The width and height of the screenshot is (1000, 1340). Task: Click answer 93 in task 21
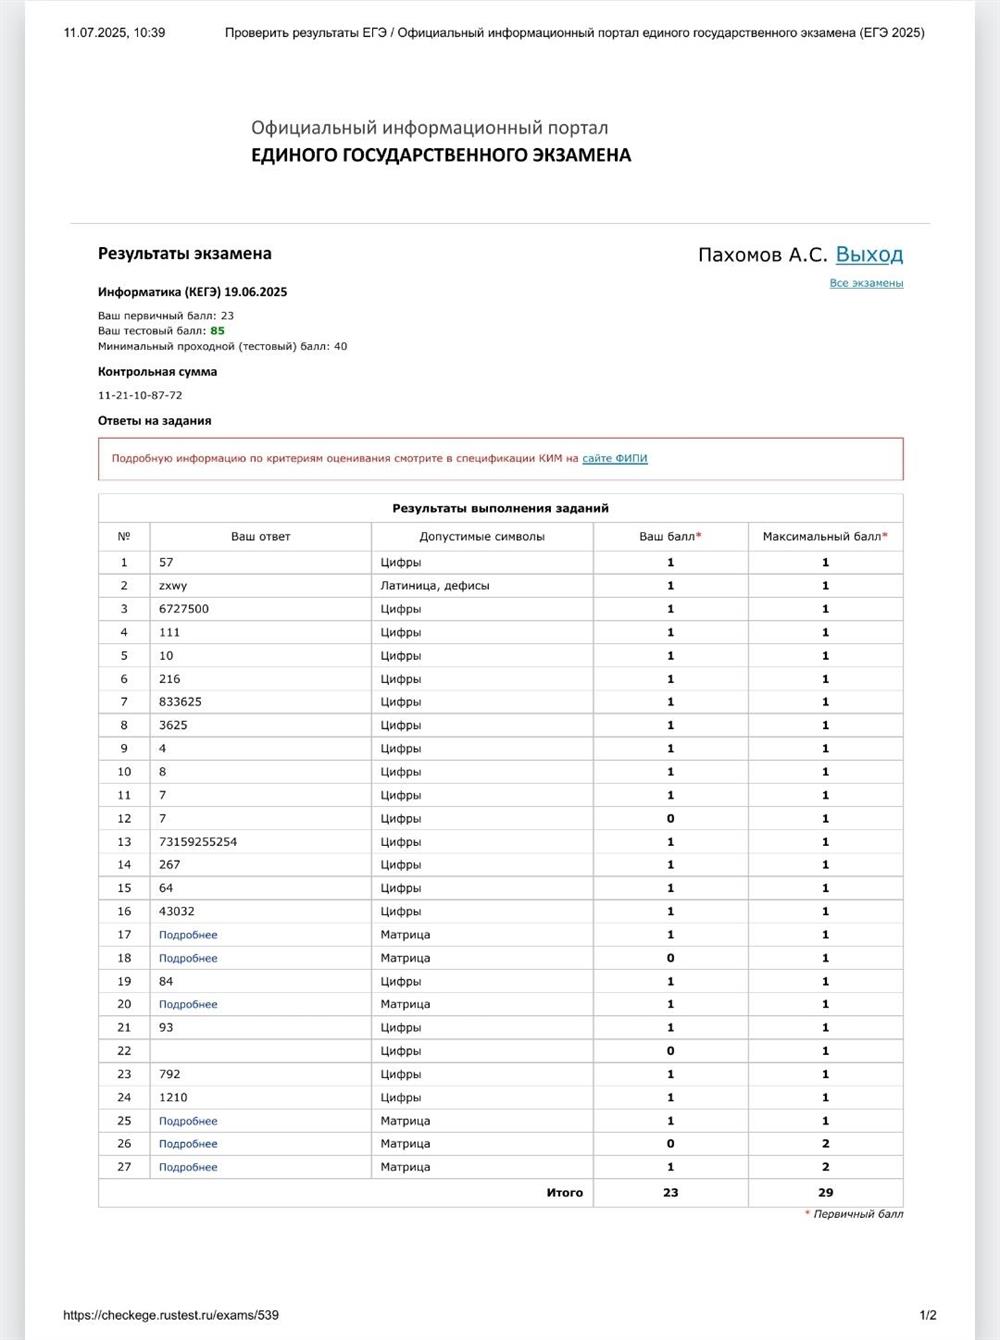pyautogui.click(x=166, y=1028)
